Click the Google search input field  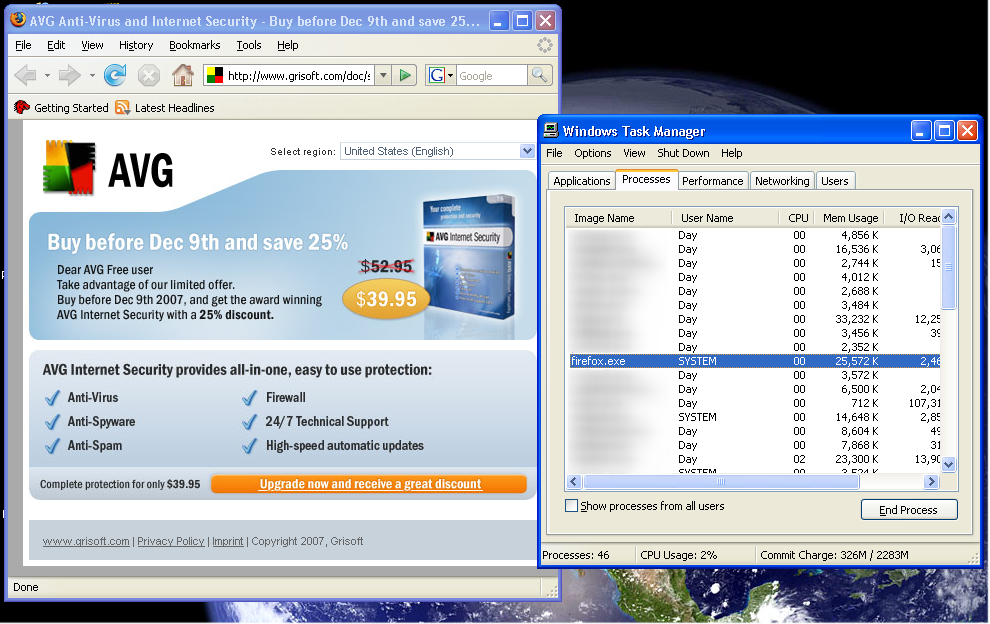point(491,76)
